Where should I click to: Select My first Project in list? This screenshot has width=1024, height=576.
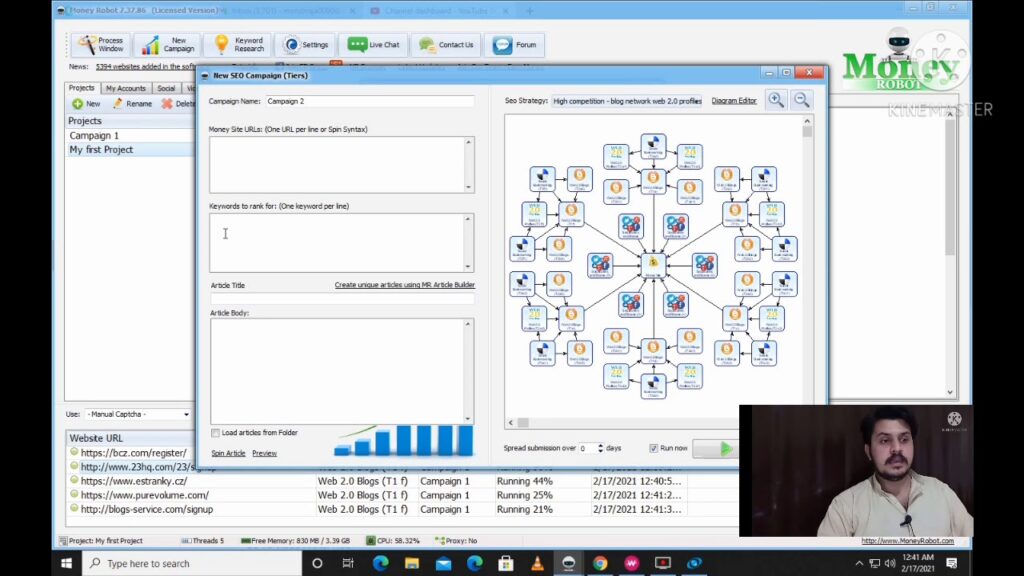tap(129, 150)
